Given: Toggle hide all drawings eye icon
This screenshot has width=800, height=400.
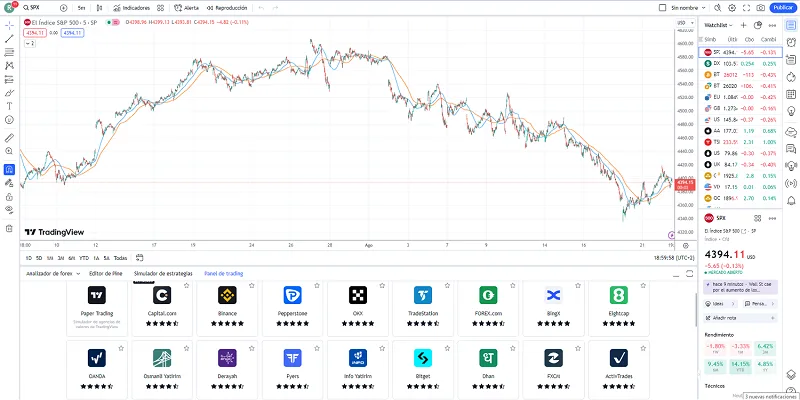Looking at the screenshot, I should click(9, 210).
